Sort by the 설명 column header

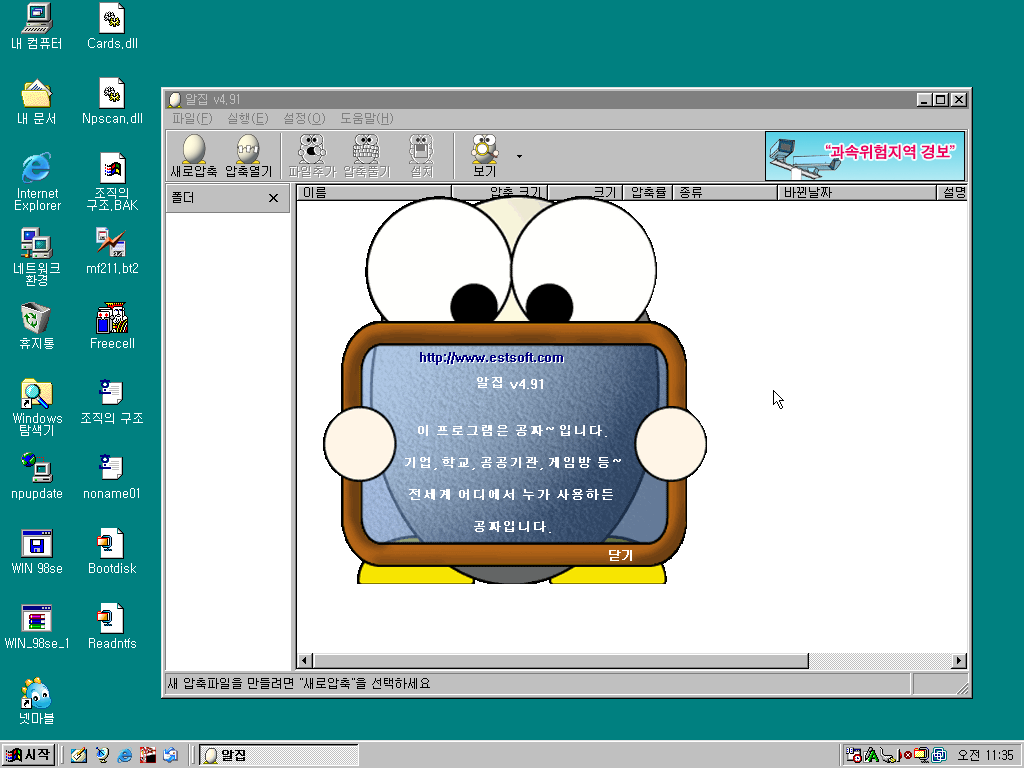point(952,192)
